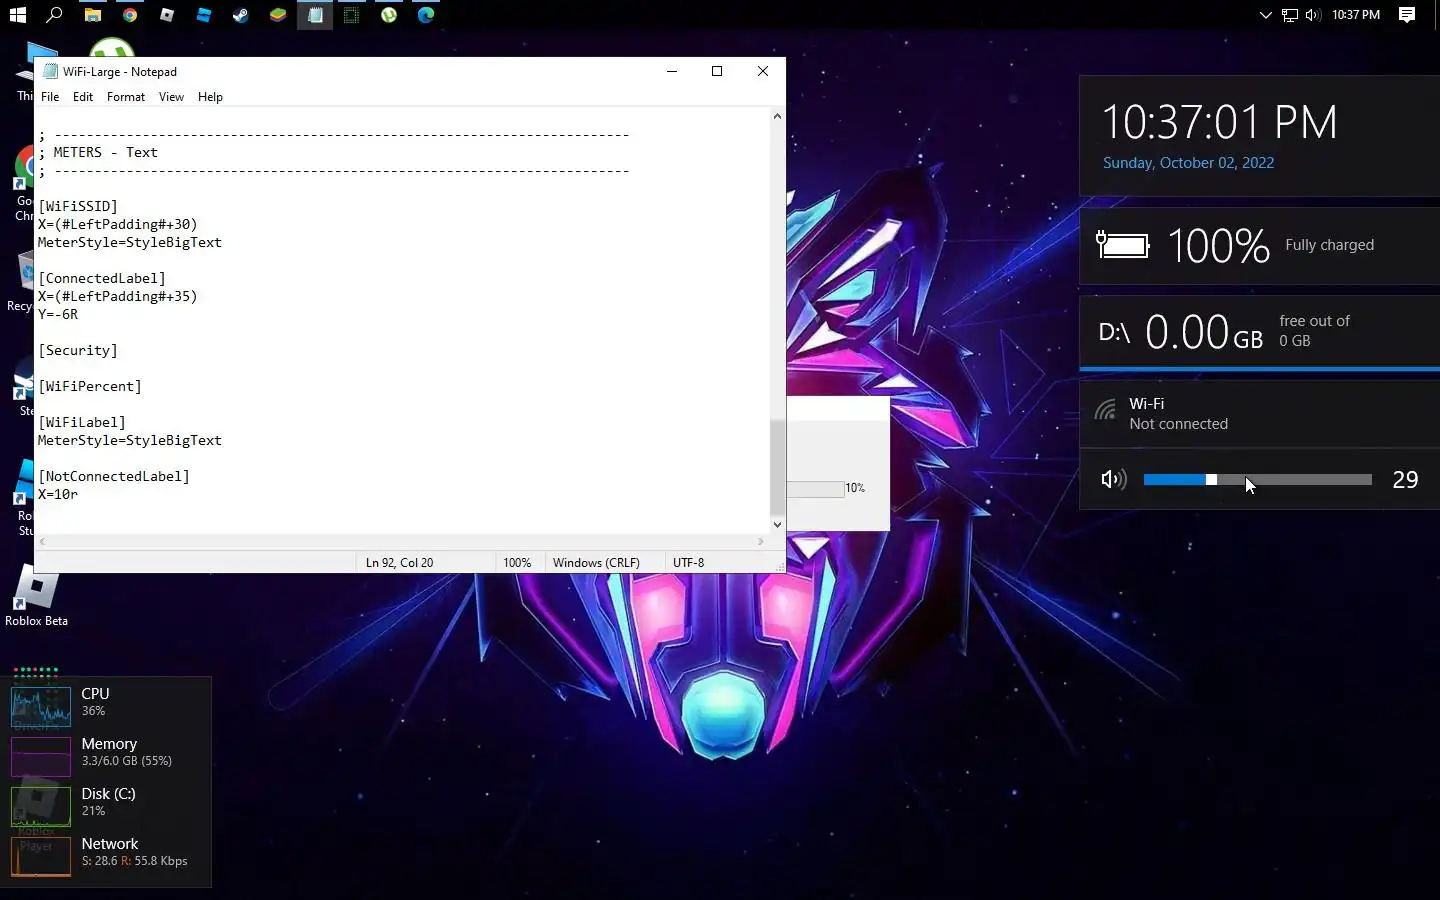The image size is (1440, 900).
Task: Show hidden system tray icons
Action: point(1265,15)
